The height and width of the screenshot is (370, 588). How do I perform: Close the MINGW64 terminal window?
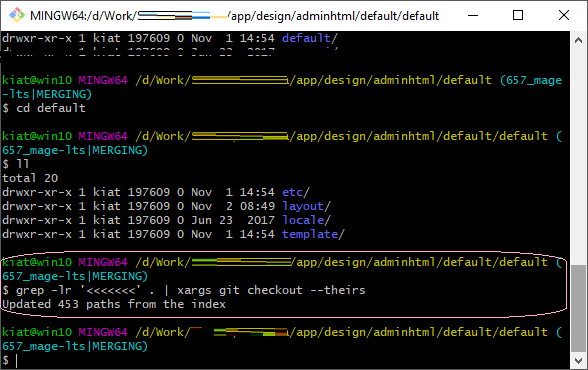(564, 15)
